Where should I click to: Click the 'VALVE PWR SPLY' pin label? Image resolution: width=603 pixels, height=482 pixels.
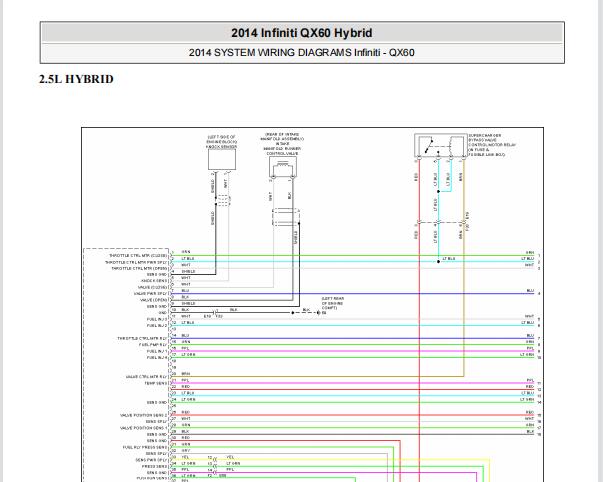[x=151, y=294]
